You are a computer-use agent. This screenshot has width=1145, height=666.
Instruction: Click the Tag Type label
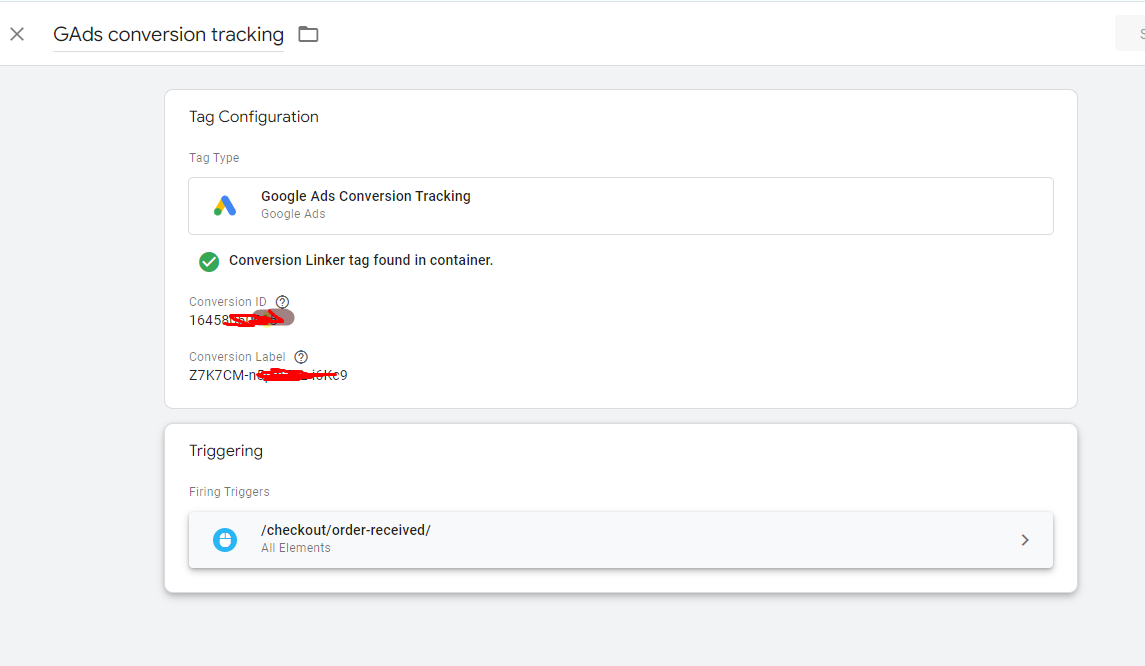coord(214,158)
